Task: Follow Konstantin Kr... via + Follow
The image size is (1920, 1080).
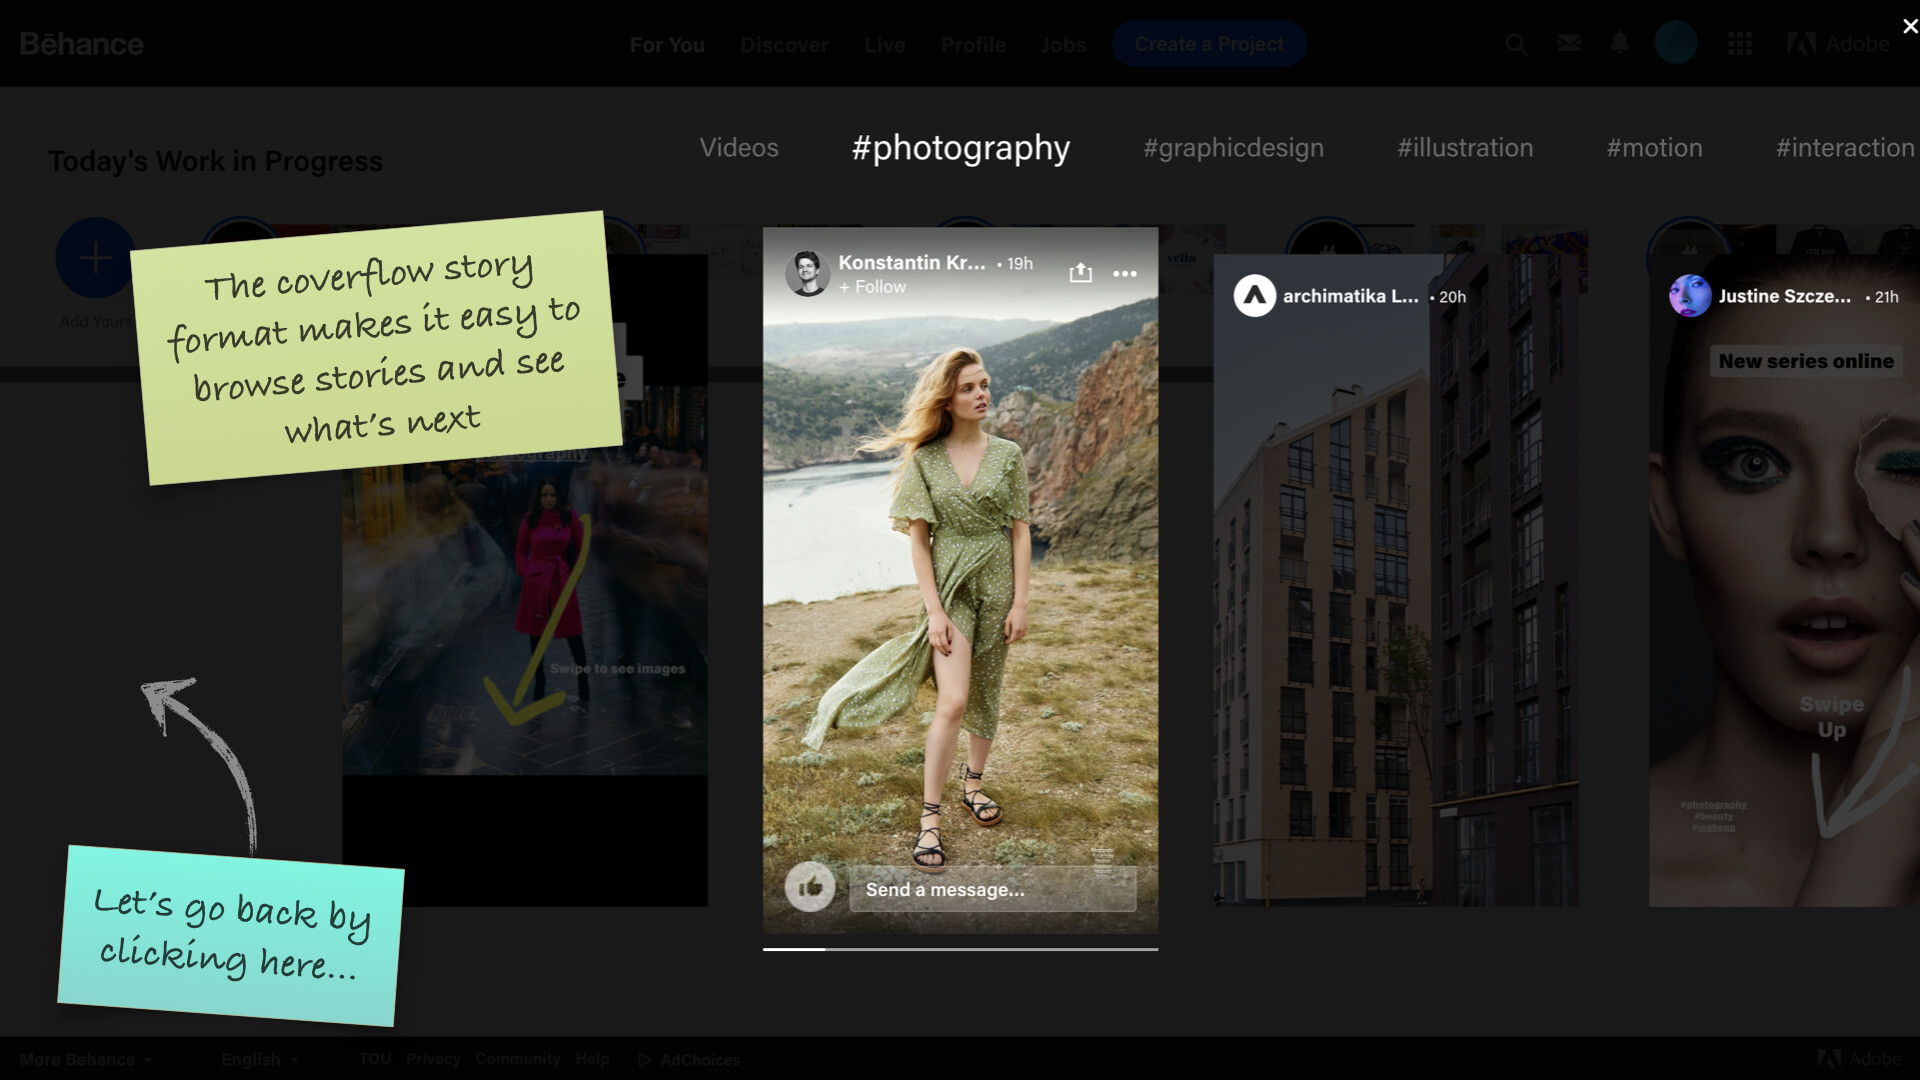Action: [873, 287]
